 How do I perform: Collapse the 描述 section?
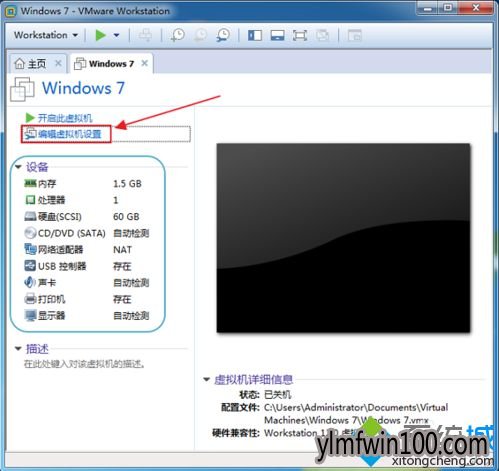[18, 349]
